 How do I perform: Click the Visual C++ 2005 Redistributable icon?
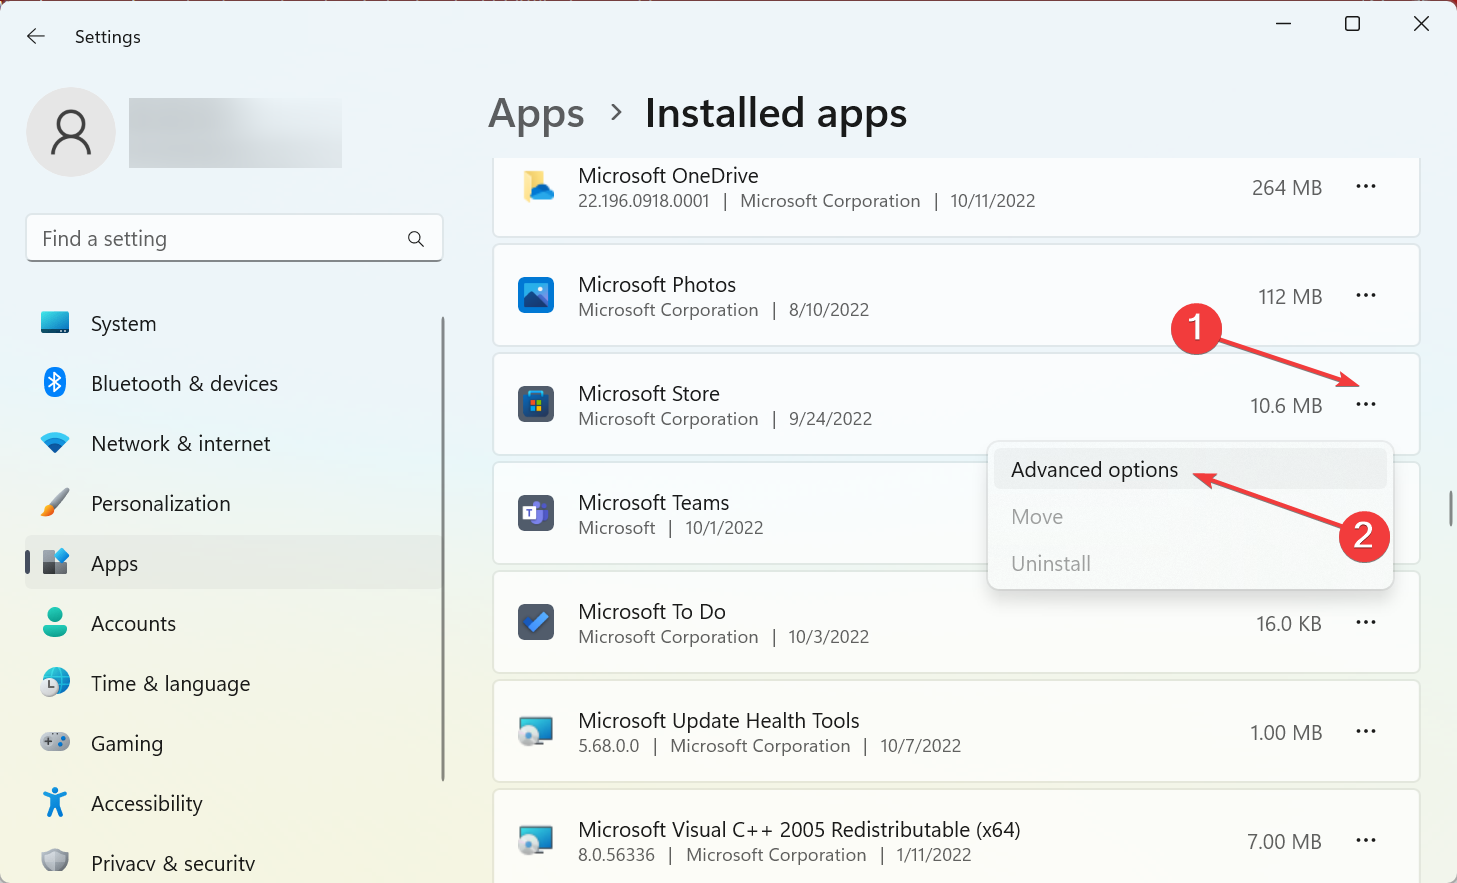coord(536,841)
